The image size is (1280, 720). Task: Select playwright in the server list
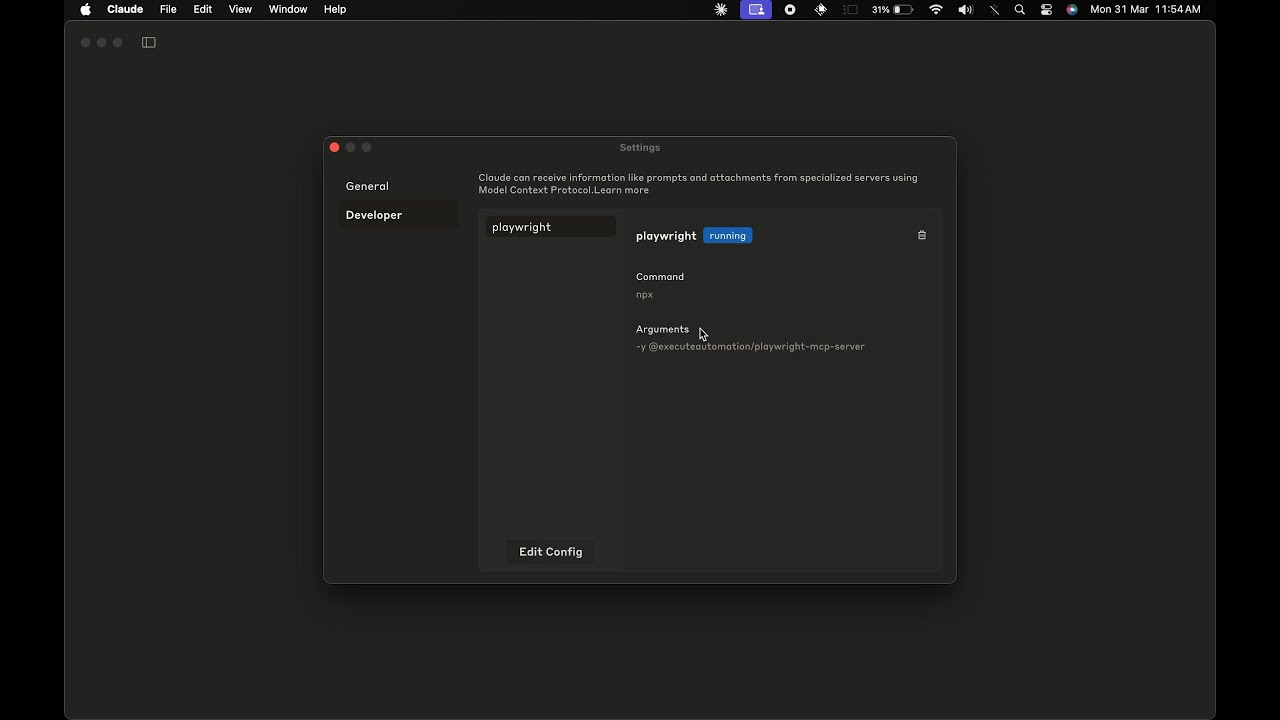click(550, 227)
